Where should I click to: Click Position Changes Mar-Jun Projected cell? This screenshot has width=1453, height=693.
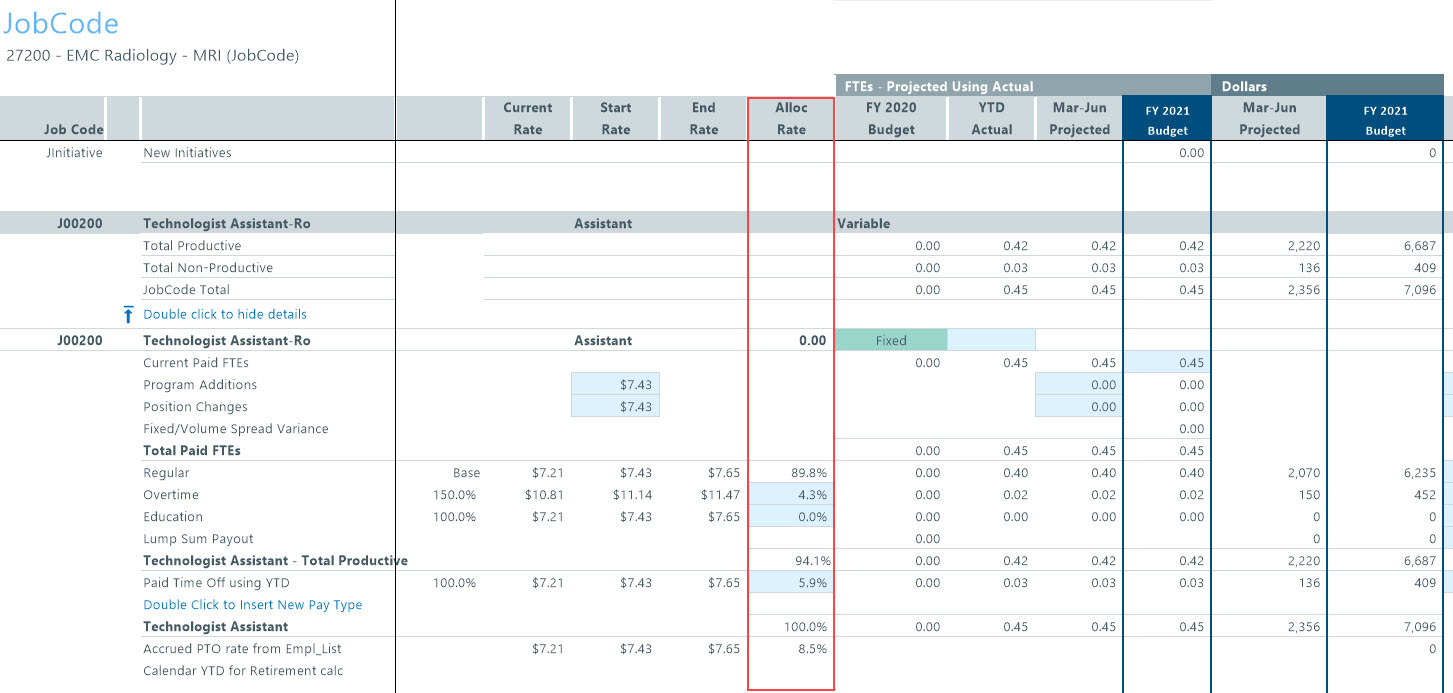tap(1079, 407)
